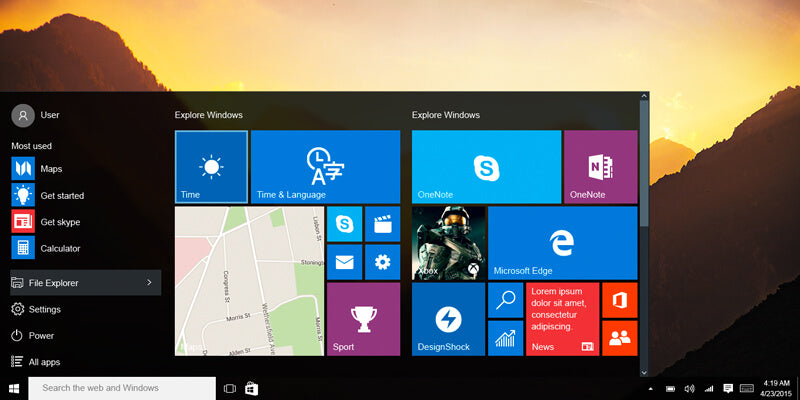Image resolution: width=800 pixels, height=400 pixels.
Task: Click the Start menu scrollbar down arrow
Action: tap(644, 370)
